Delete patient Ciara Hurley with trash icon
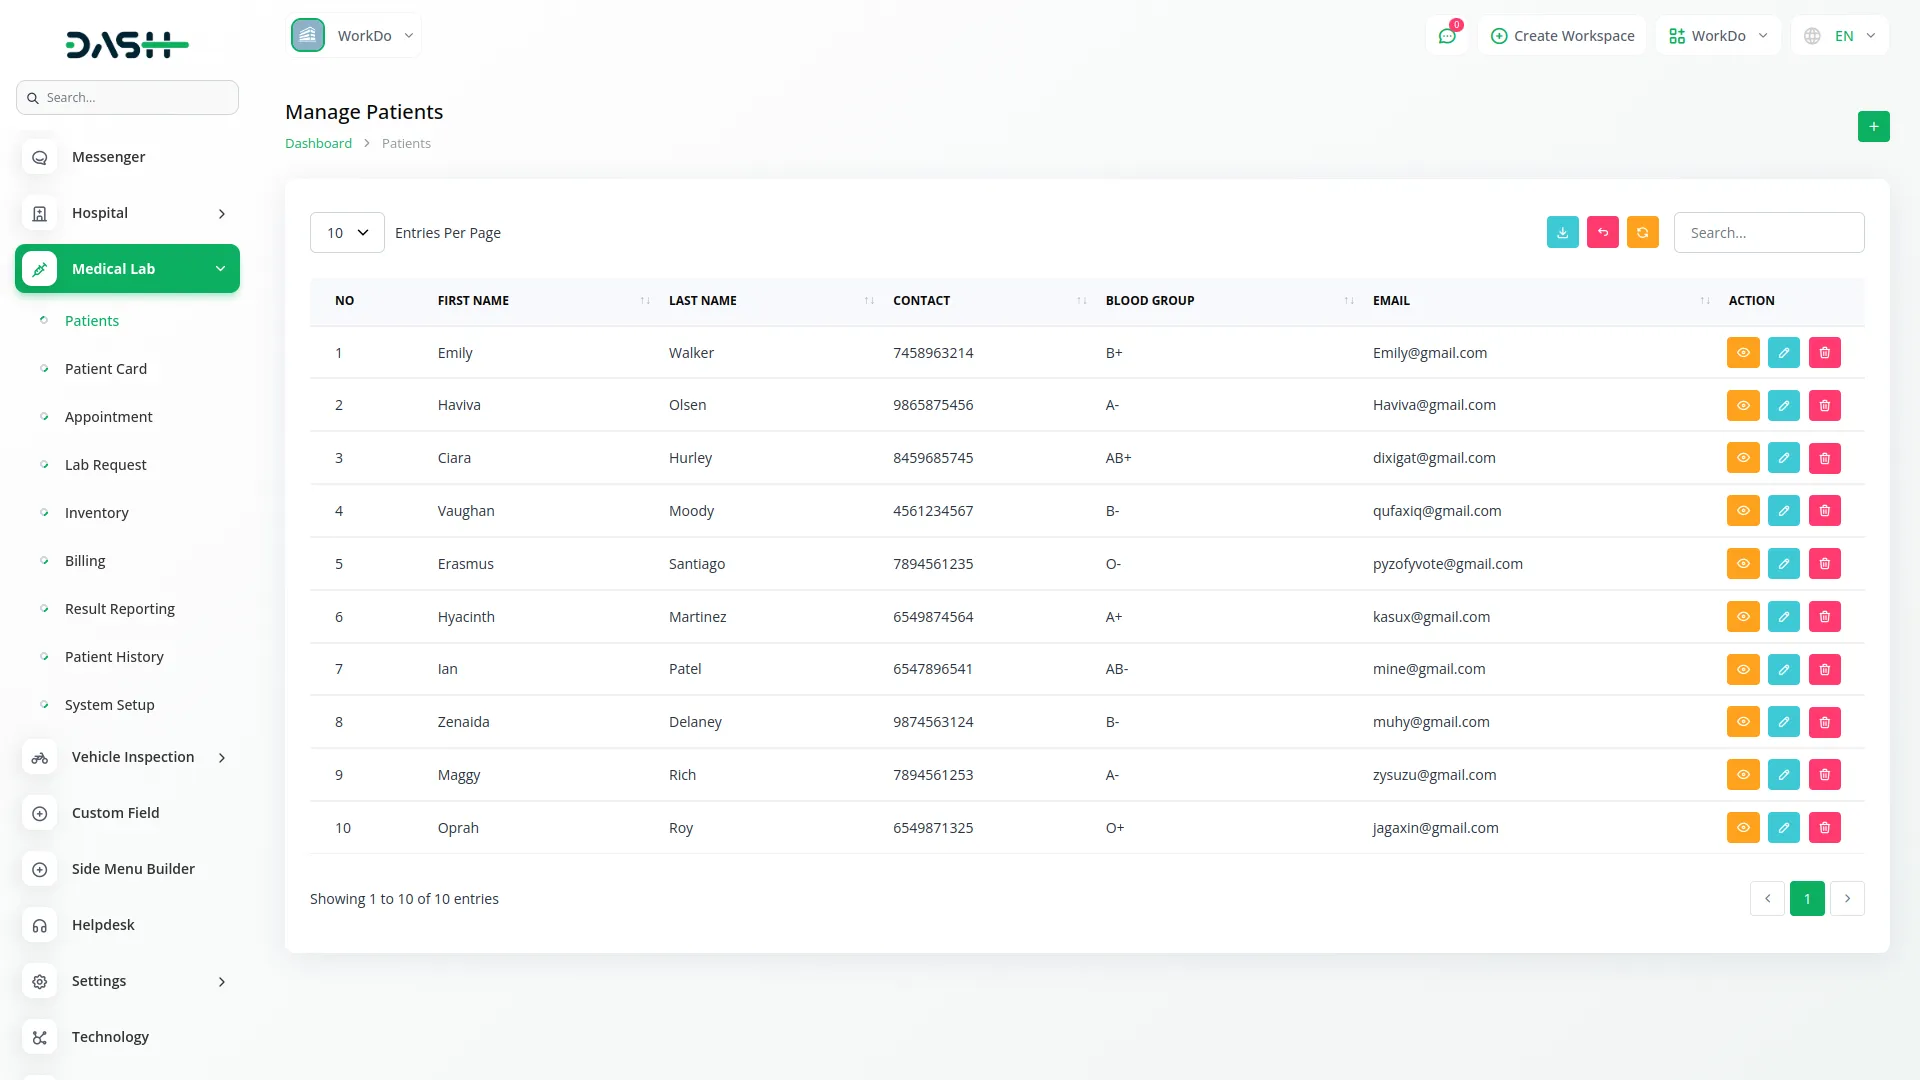Screen dimensions: 1920x1080 (x=1824, y=458)
